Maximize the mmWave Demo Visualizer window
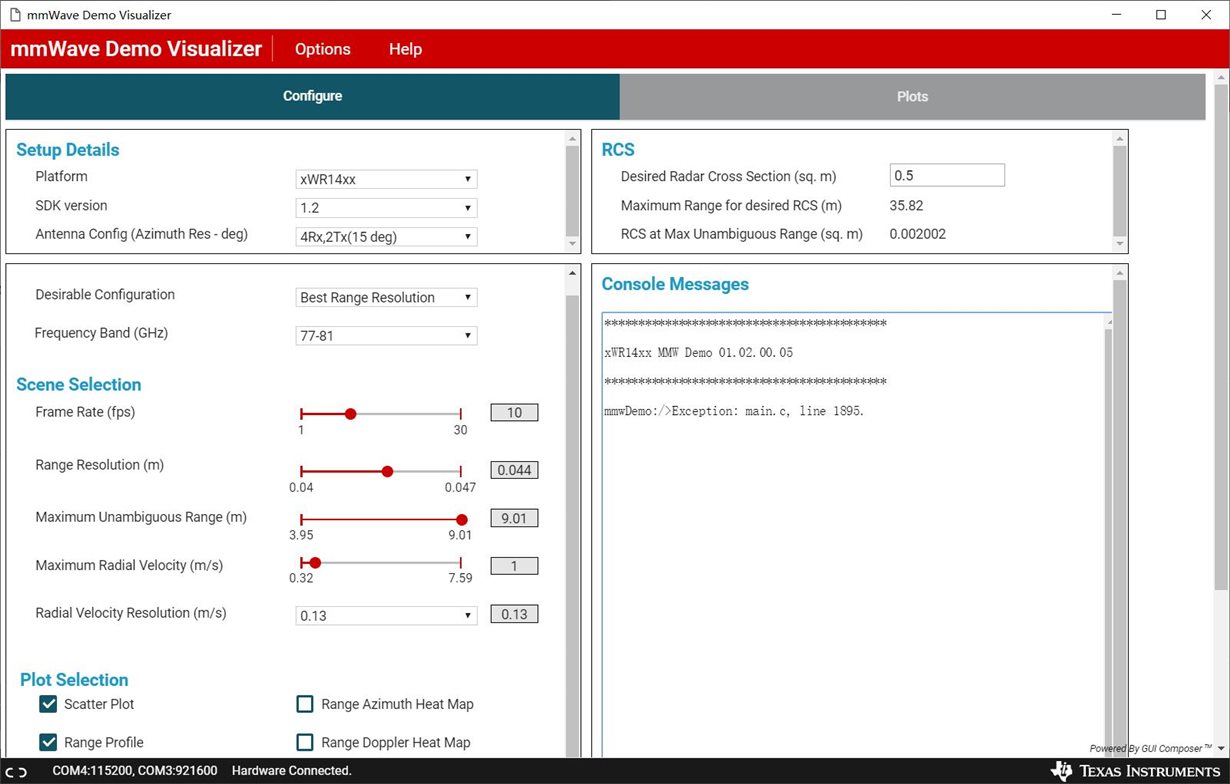The height and width of the screenshot is (784, 1230). [1161, 15]
